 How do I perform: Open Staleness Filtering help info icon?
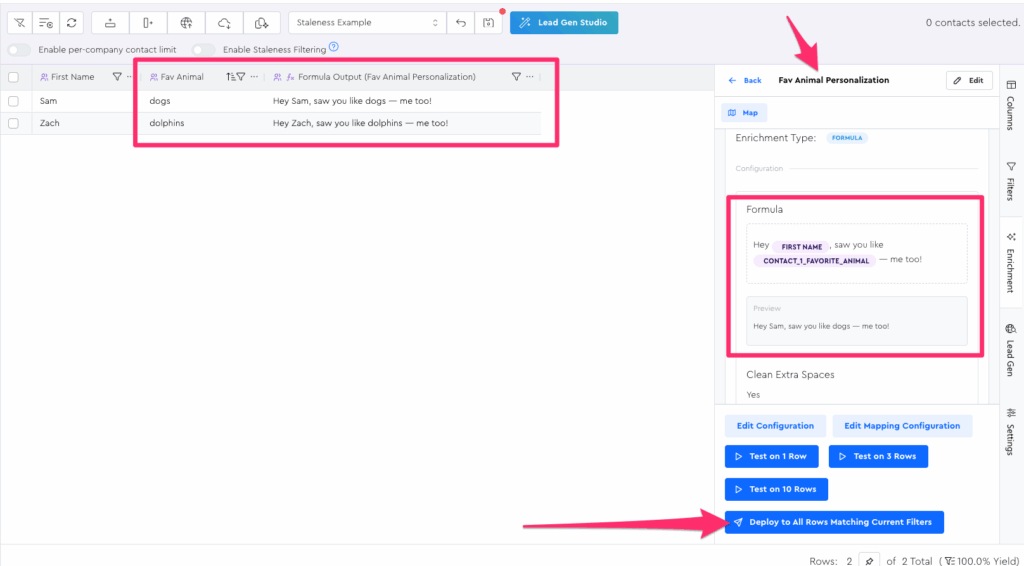334,47
